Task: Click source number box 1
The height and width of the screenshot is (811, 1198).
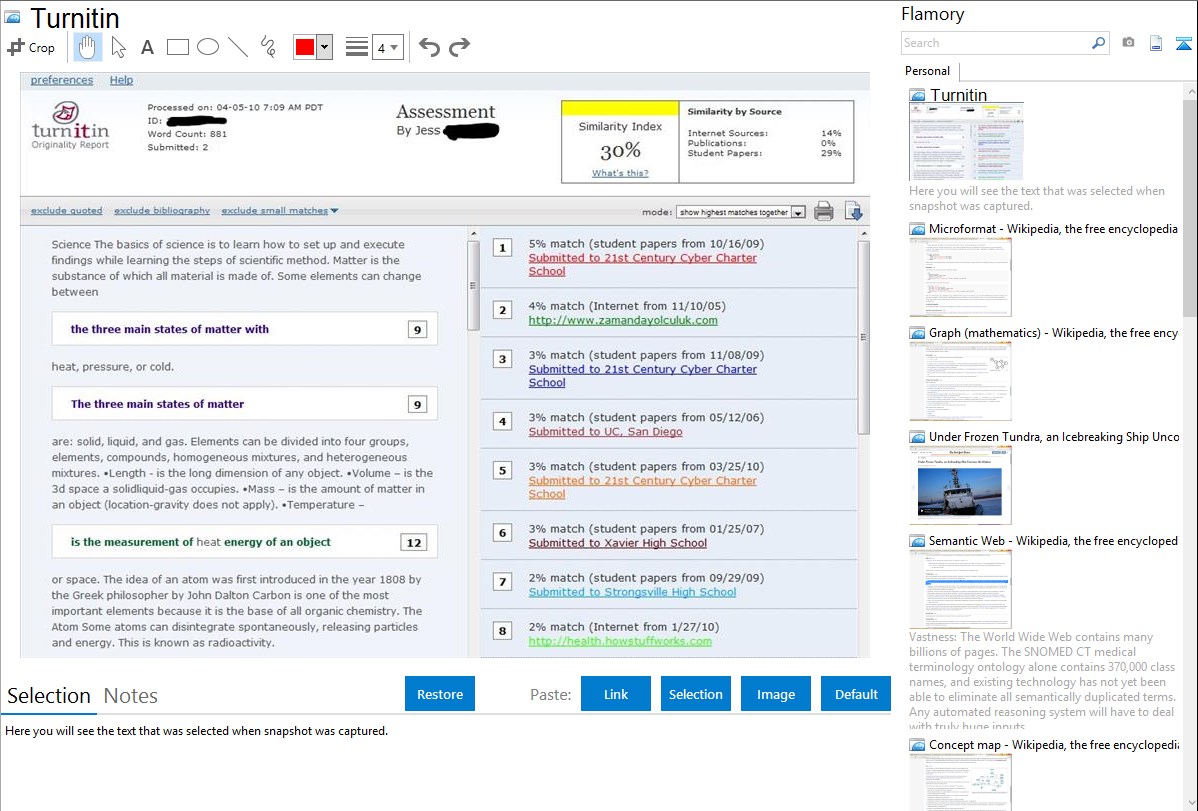Action: (502, 248)
